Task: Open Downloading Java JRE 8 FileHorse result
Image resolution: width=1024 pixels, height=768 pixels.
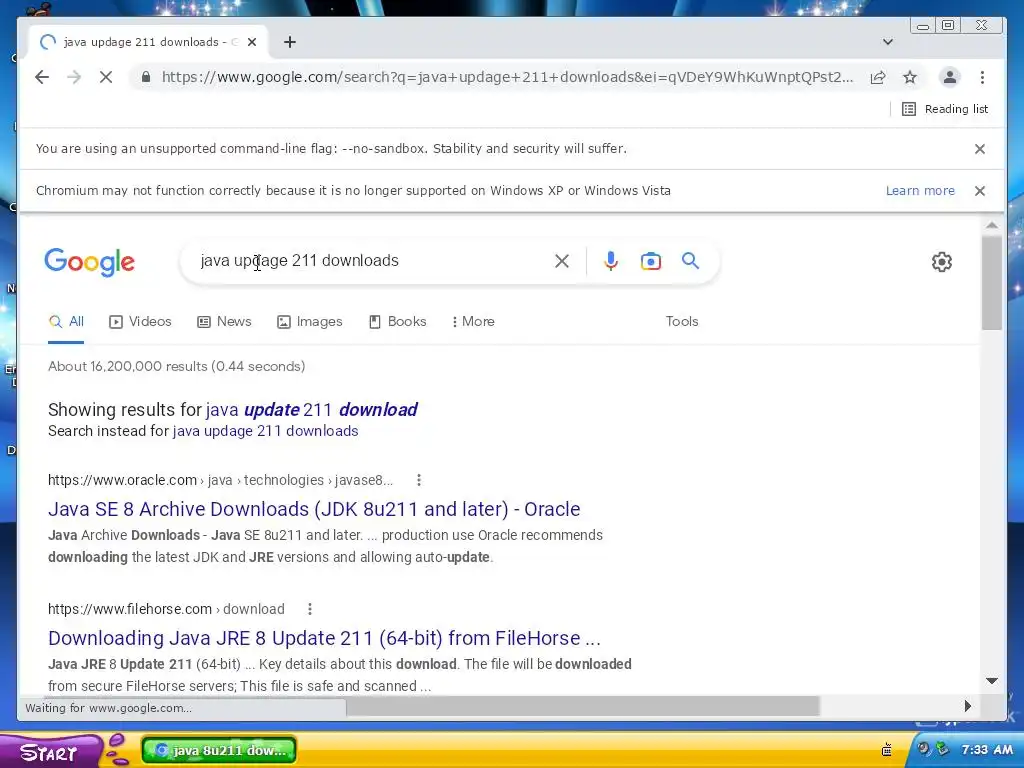Action: 324,638
